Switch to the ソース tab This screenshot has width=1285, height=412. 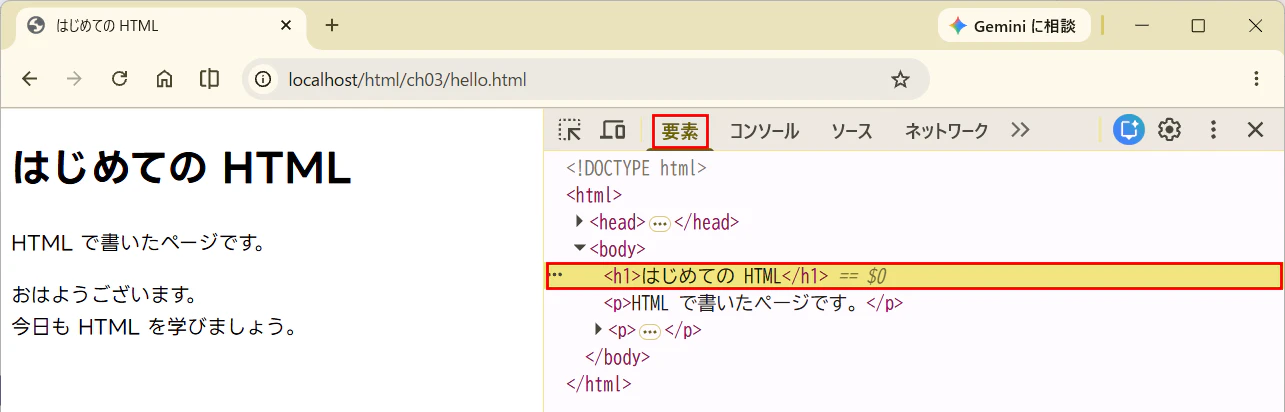click(852, 131)
